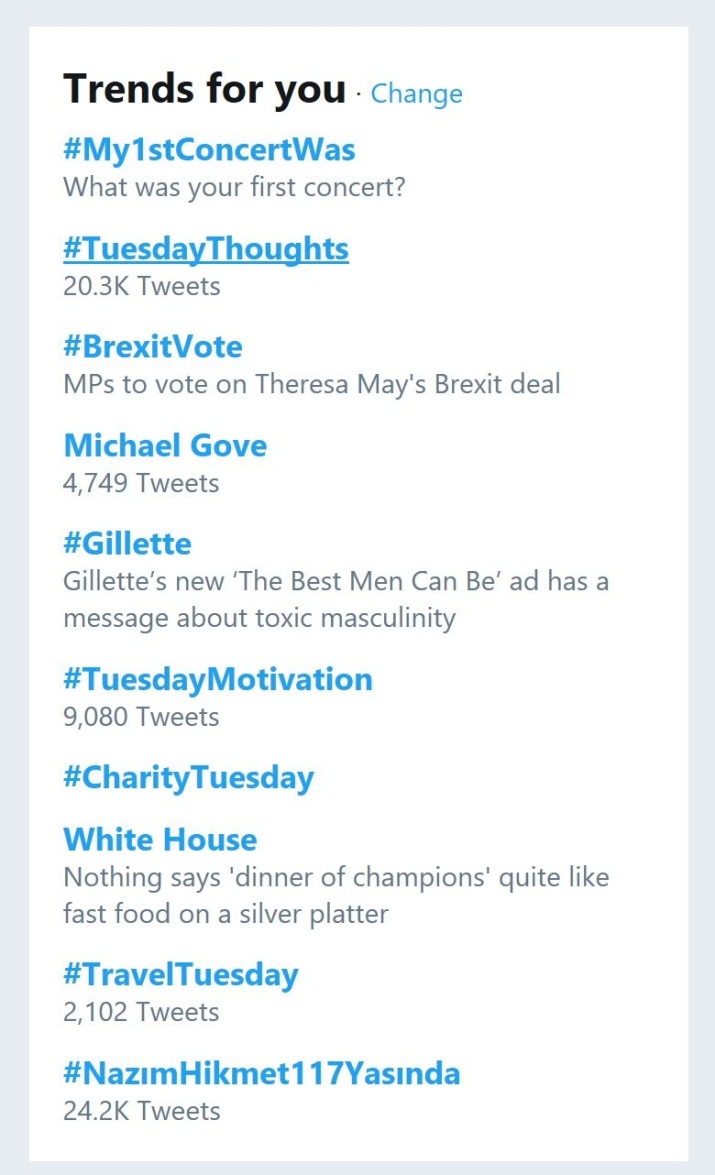
Task: Open the #BrexitVote trending topic
Action: point(153,347)
